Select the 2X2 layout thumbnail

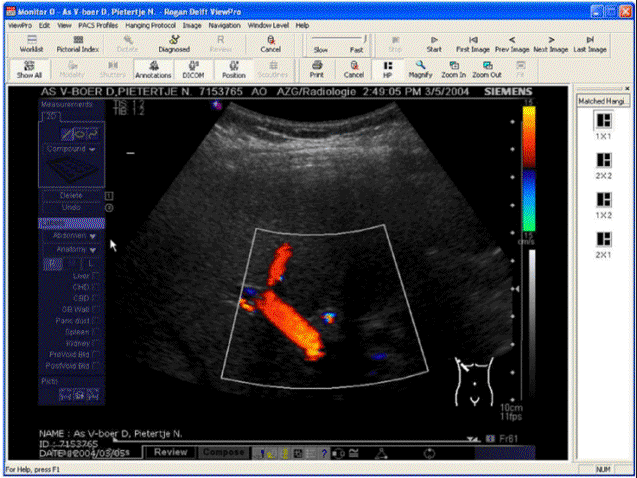pos(604,159)
